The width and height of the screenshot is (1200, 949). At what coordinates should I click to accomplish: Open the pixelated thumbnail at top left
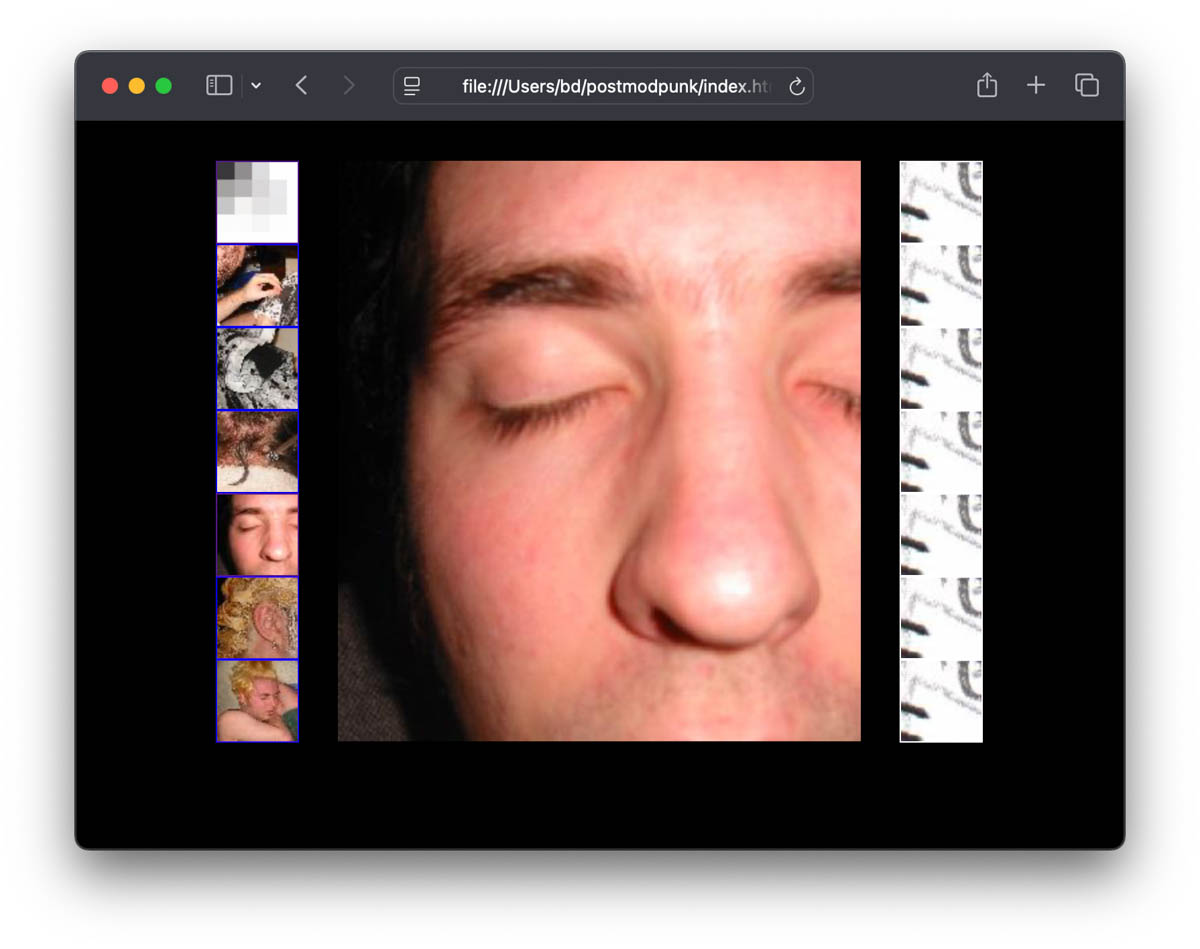coord(257,200)
